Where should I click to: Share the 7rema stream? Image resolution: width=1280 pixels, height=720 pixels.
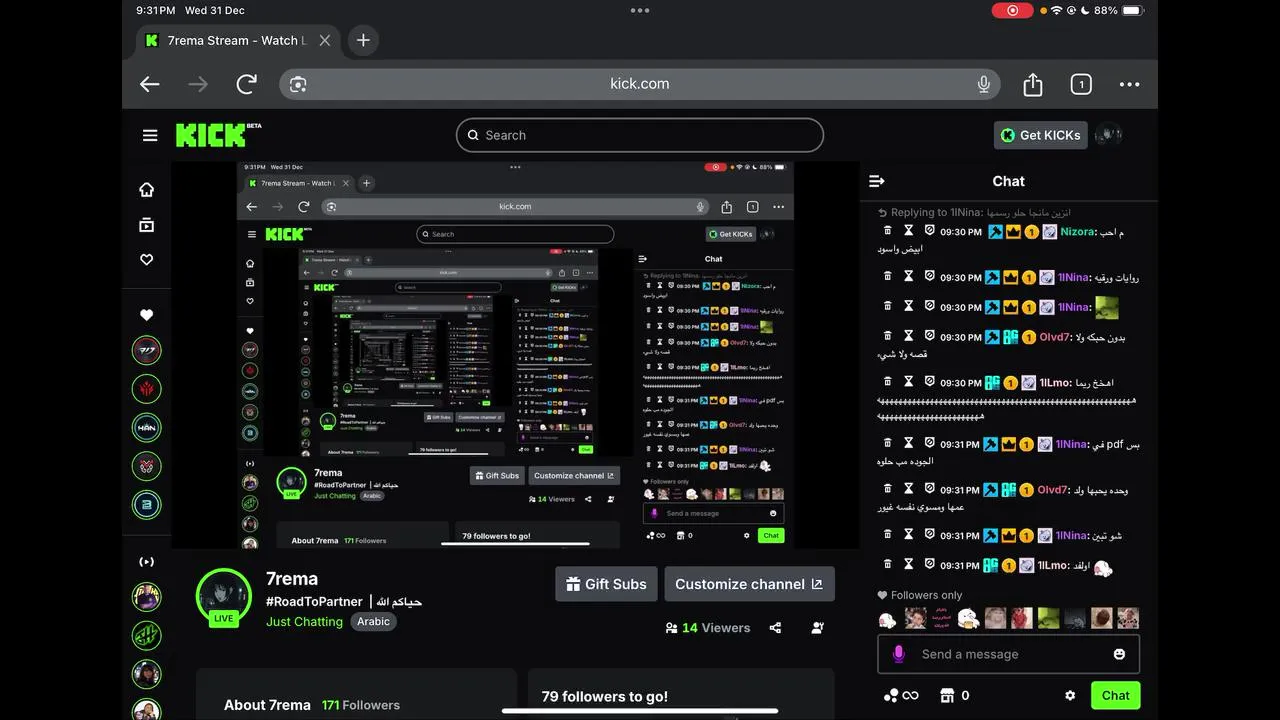pyautogui.click(x=775, y=628)
